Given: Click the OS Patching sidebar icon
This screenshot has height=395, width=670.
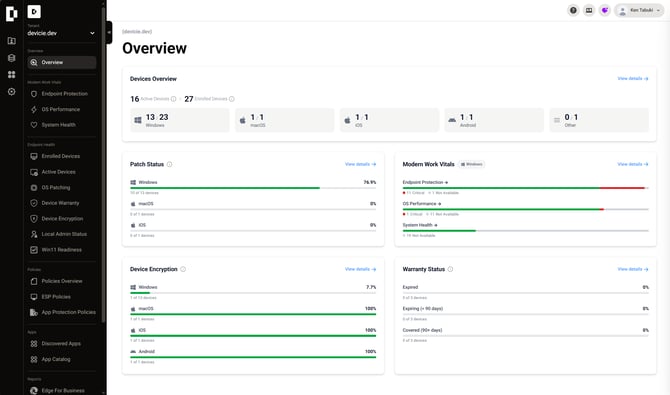Looking at the screenshot, I should (x=34, y=187).
